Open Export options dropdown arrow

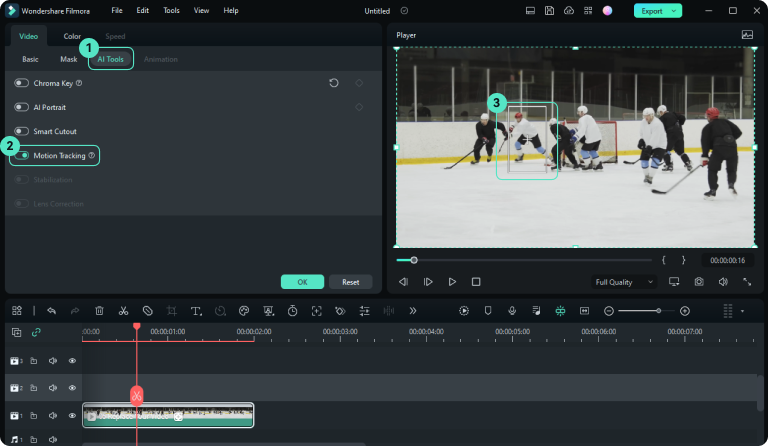pyautogui.click(x=674, y=11)
